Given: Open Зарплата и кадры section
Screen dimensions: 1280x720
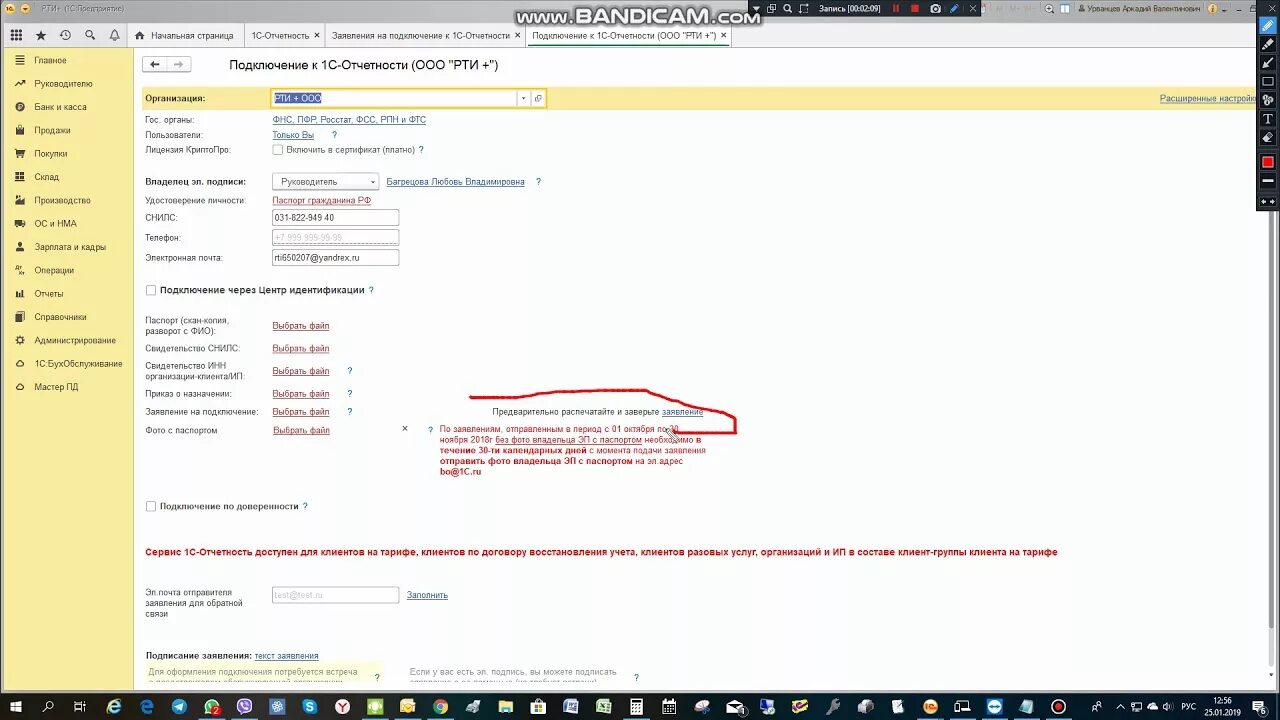Looking at the screenshot, I should click(70, 247).
